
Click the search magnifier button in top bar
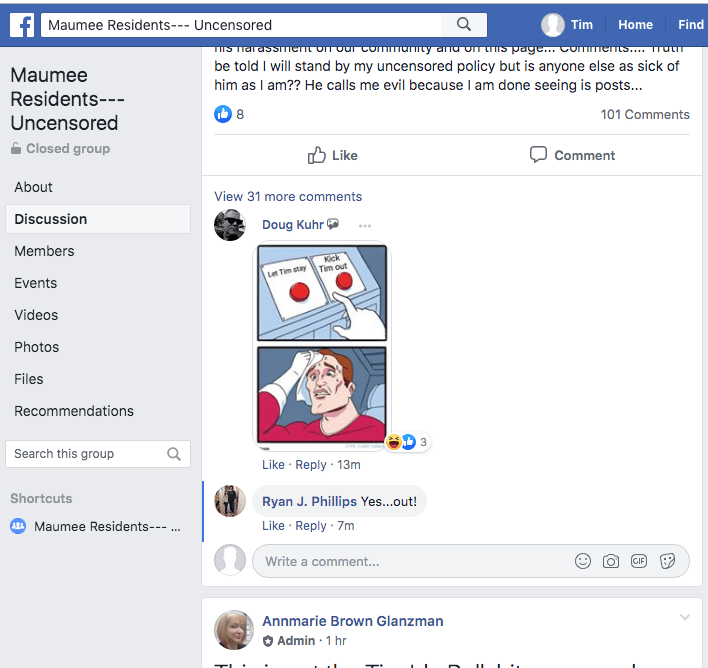464,25
